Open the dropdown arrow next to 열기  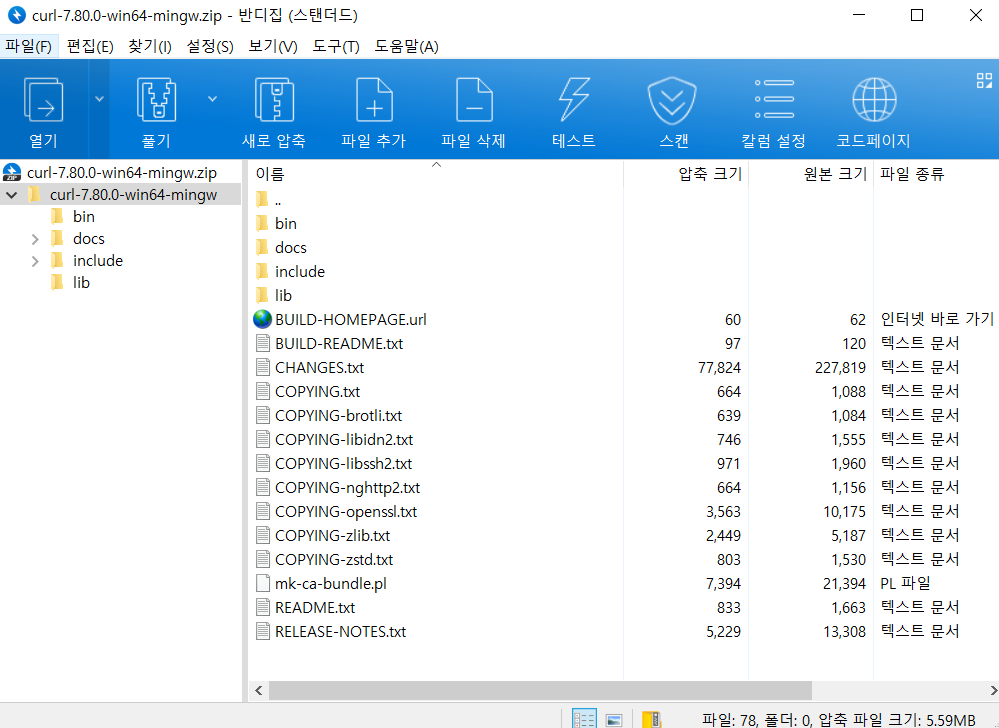[x=99, y=99]
